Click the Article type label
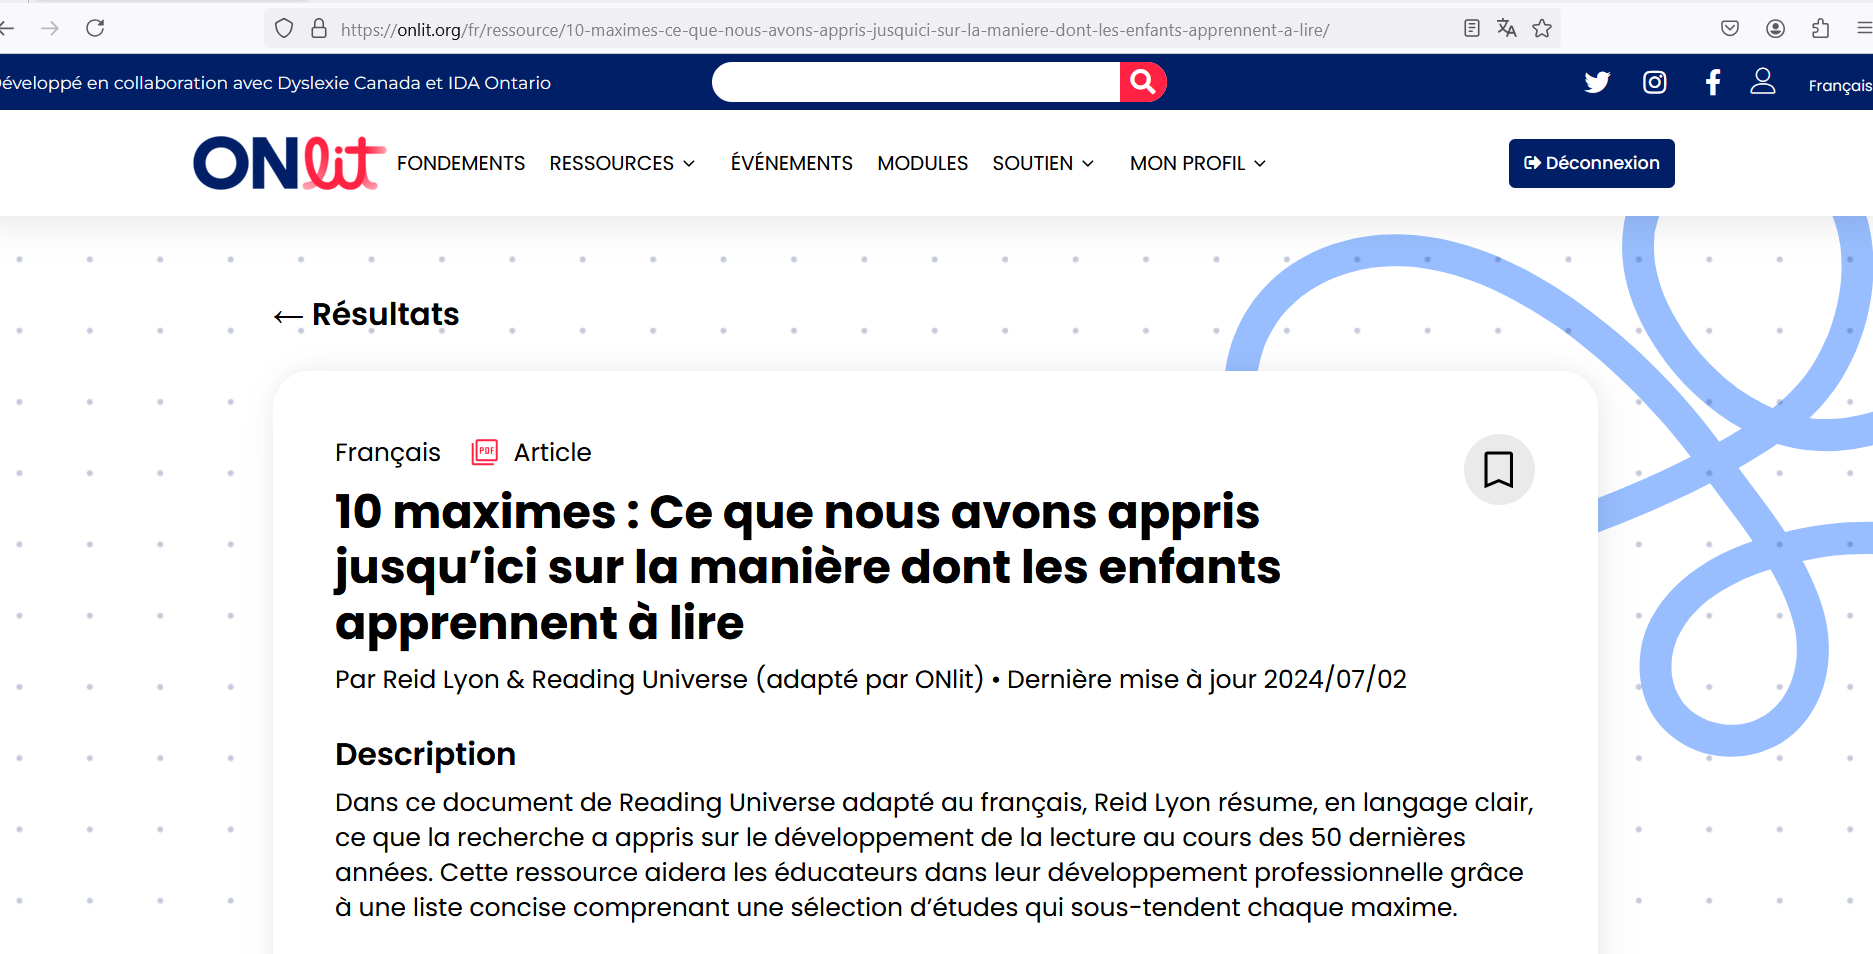 [x=552, y=452]
